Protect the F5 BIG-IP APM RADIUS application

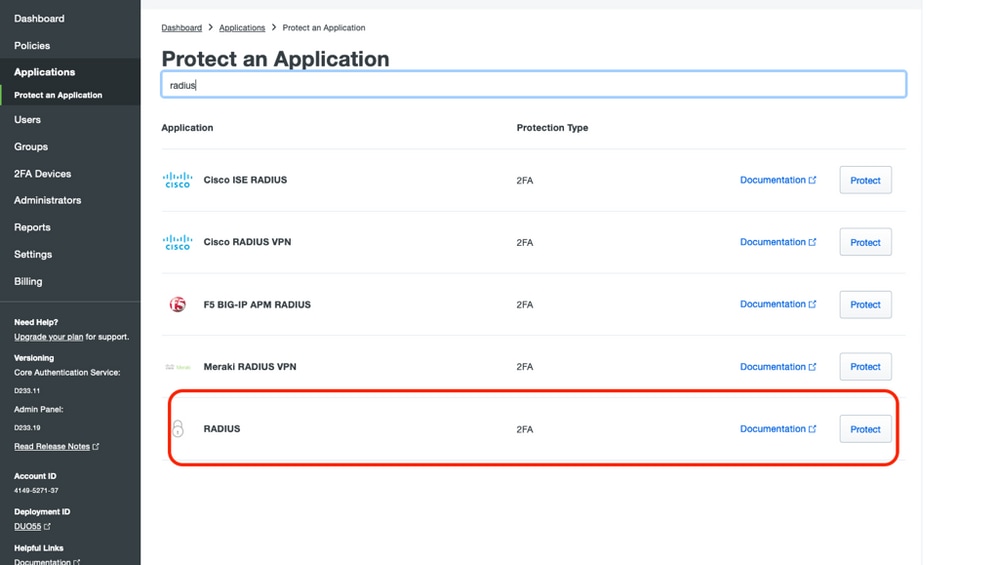click(x=865, y=304)
